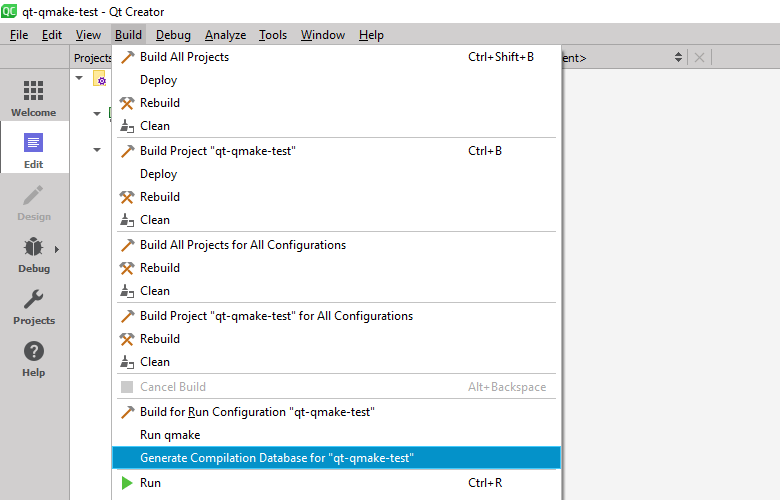Screen dimensions: 780x500
Task: Open the Analyze menu
Action: [x=225, y=35]
